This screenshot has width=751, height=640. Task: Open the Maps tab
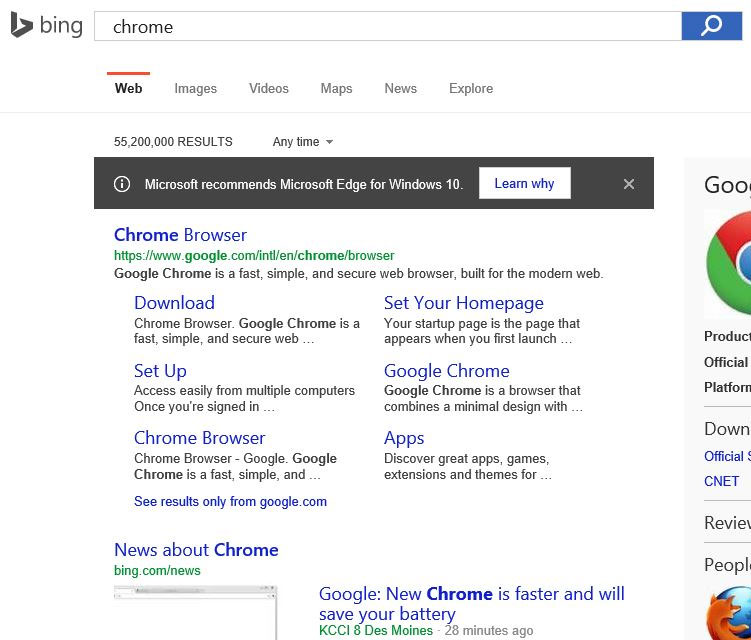click(x=336, y=89)
